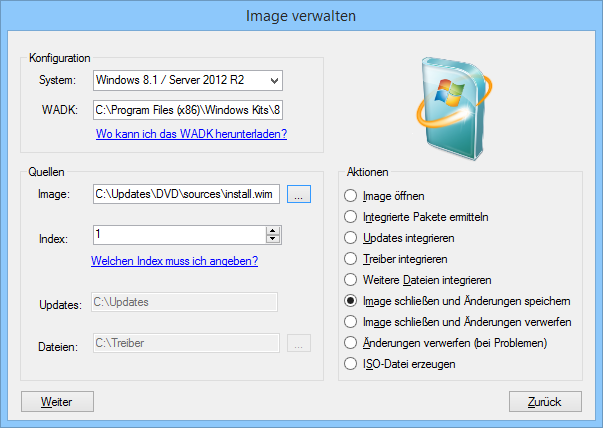The image size is (603, 428).
Task: Click the 'Dateien:' label
Action: (x=58, y=347)
